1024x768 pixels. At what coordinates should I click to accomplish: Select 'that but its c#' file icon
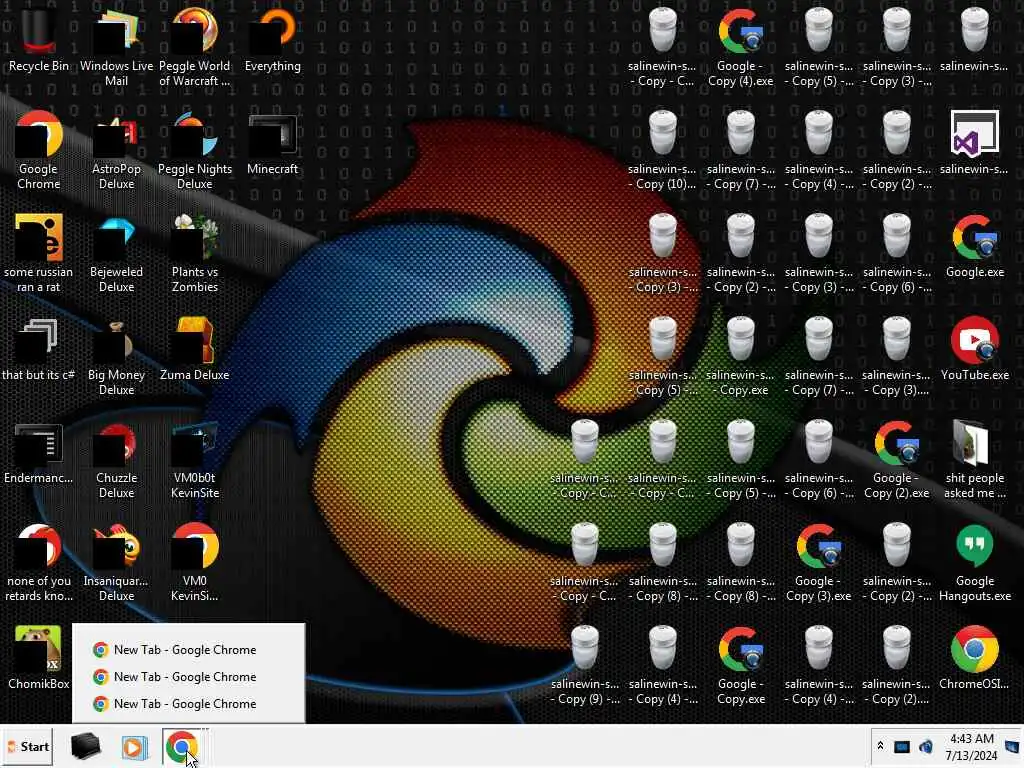click(x=39, y=349)
